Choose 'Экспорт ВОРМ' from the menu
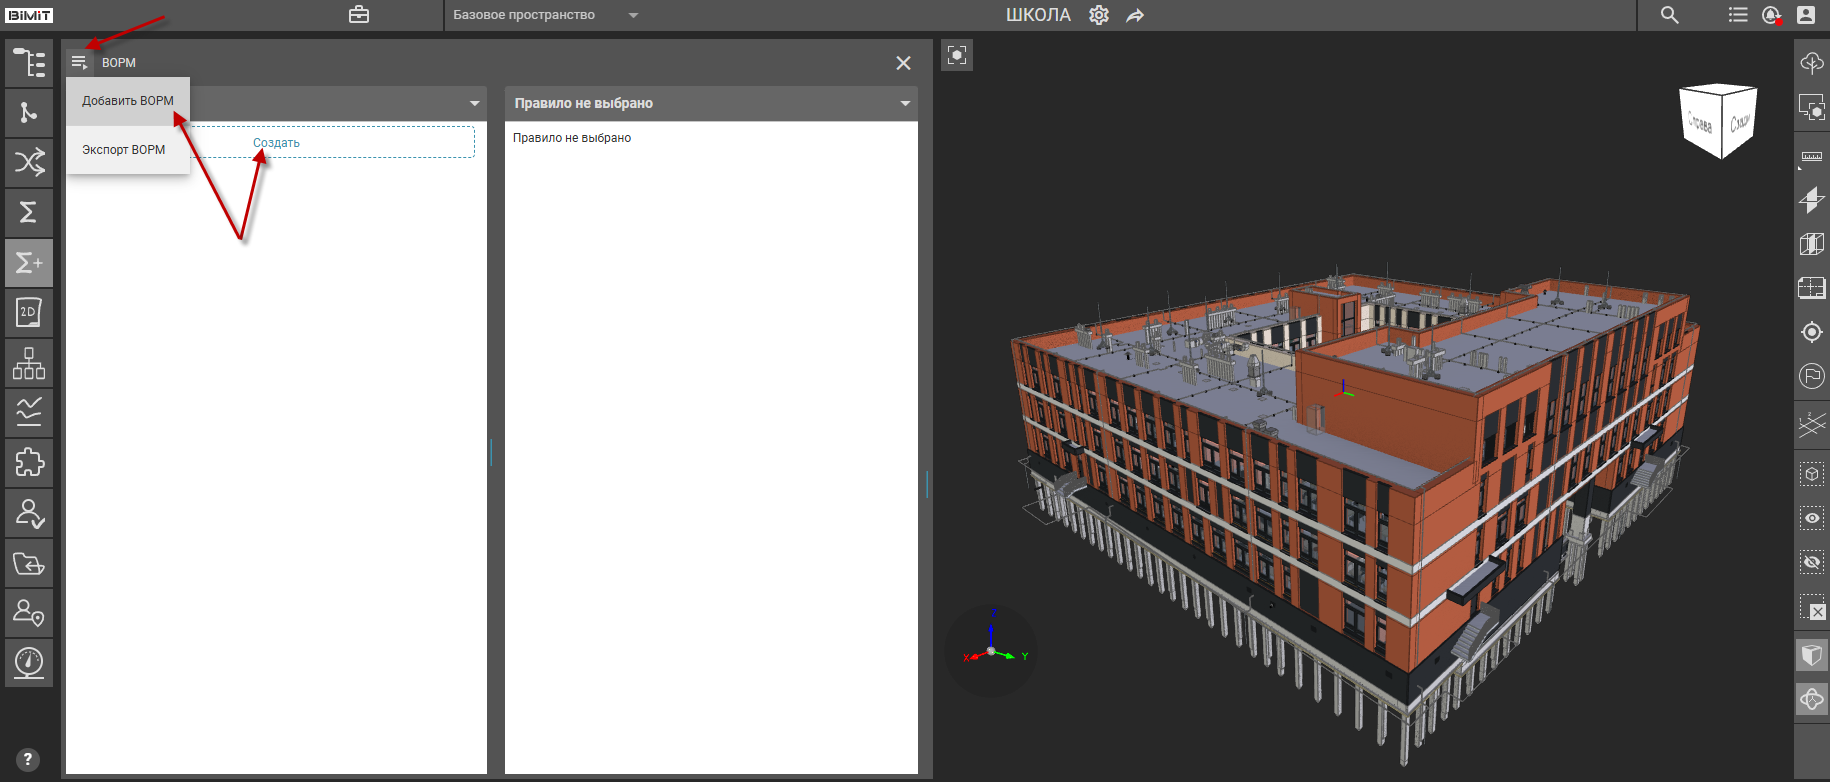The width and height of the screenshot is (1830, 782). click(x=124, y=150)
